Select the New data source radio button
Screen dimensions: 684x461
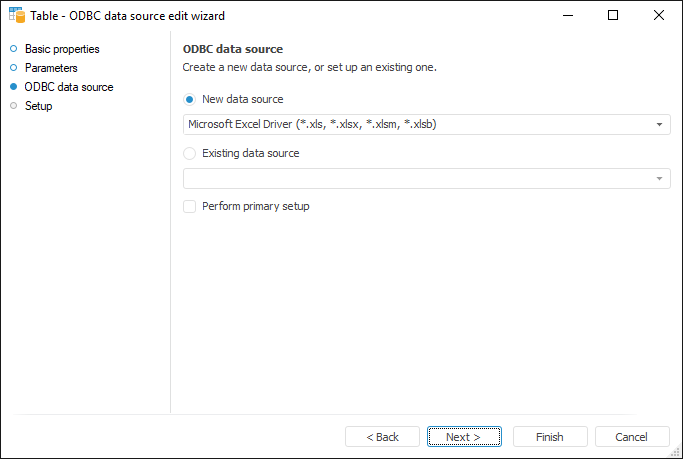click(x=190, y=100)
